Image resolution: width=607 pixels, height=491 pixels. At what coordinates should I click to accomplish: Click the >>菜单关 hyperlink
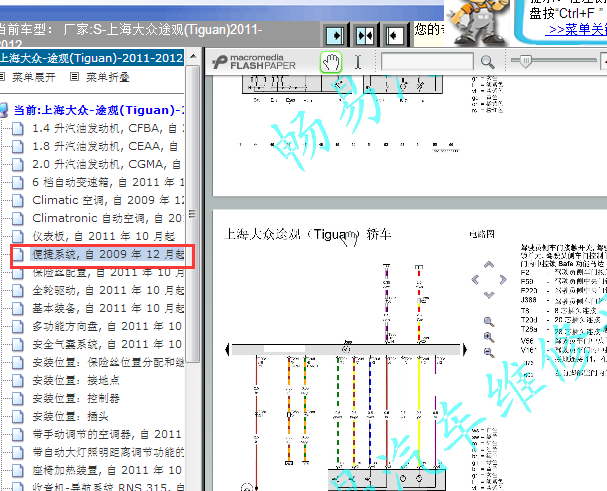pyautogui.click(x=577, y=29)
